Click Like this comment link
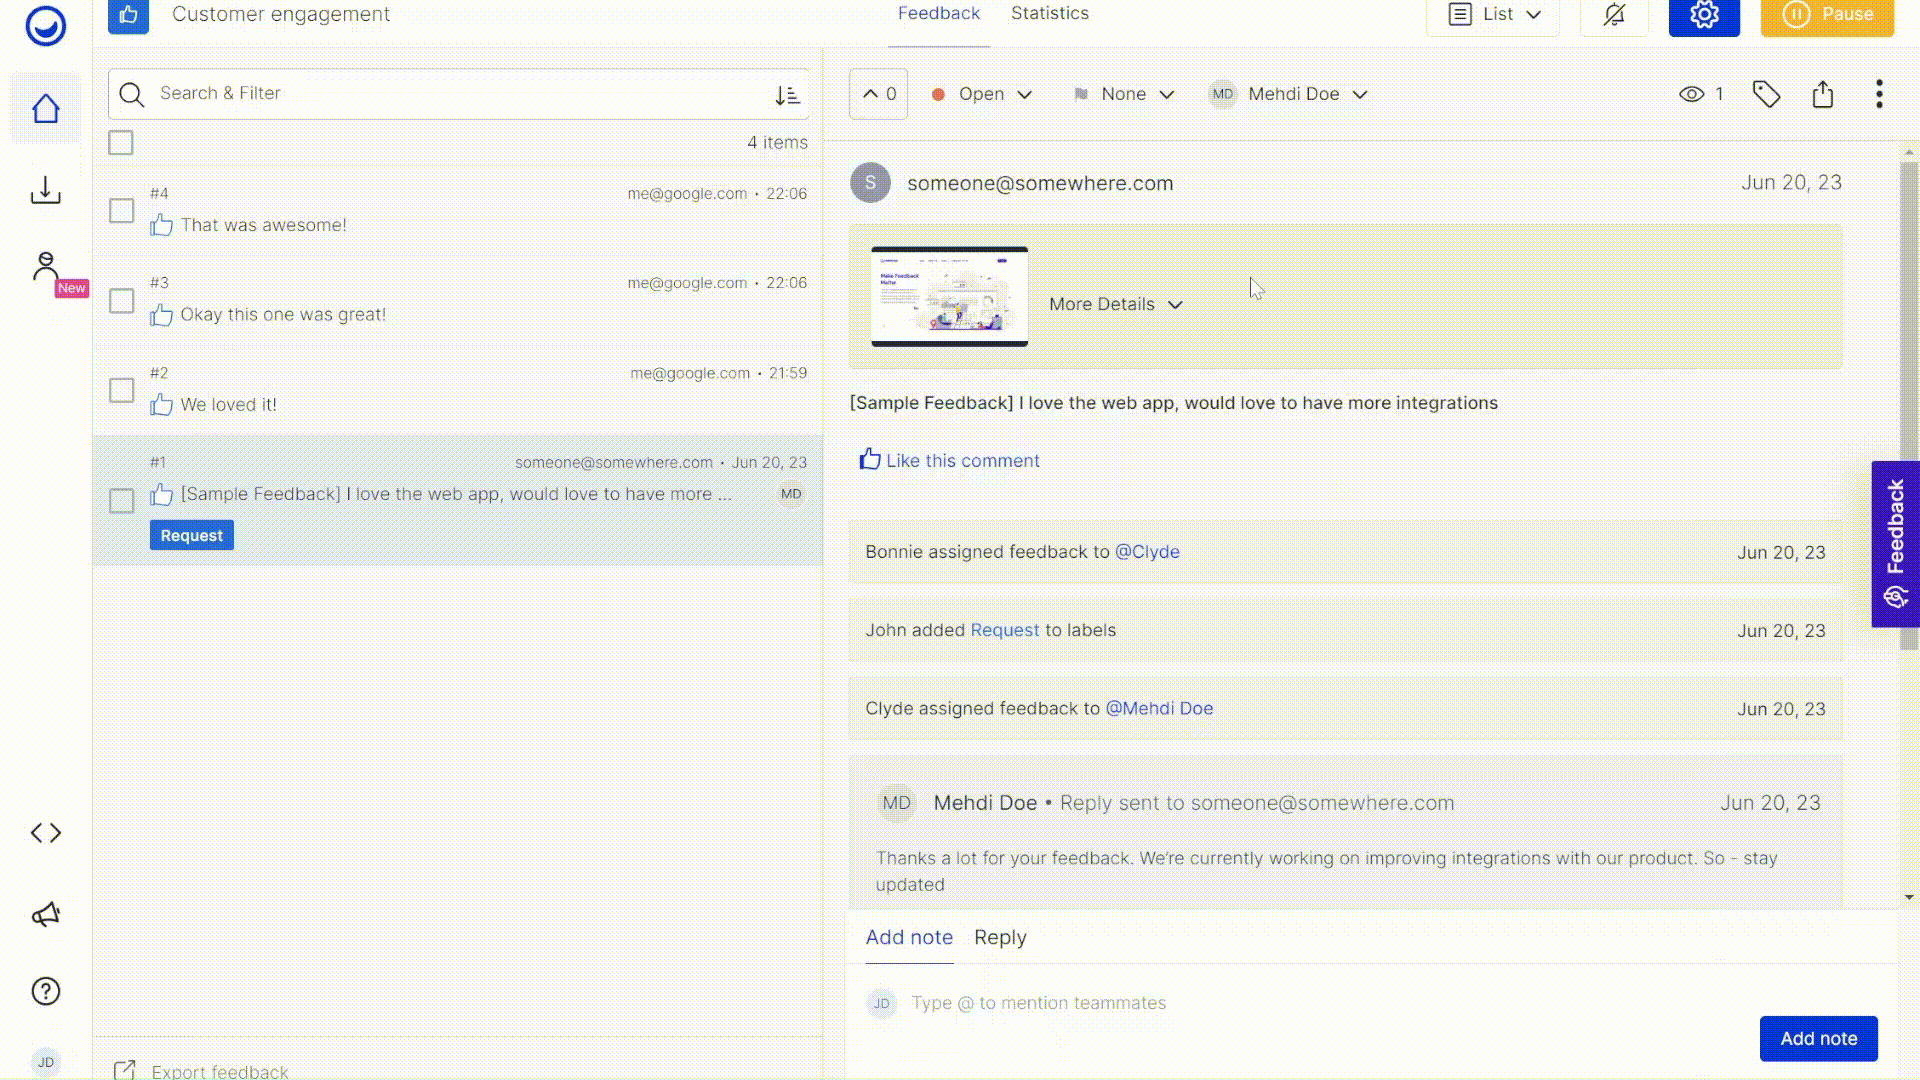Screen dimensions: 1920x1080 click(x=950, y=460)
